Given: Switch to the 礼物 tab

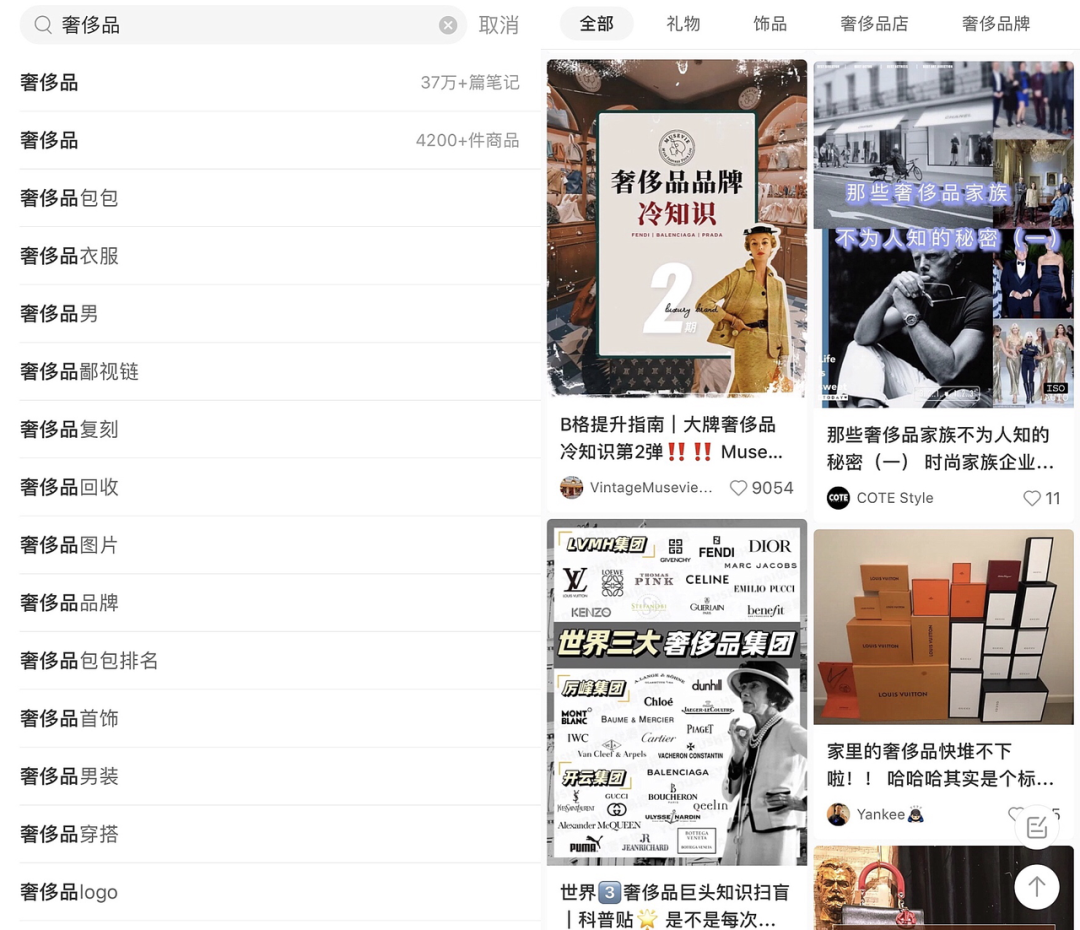Looking at the screenshot, I should pos(683,23).
